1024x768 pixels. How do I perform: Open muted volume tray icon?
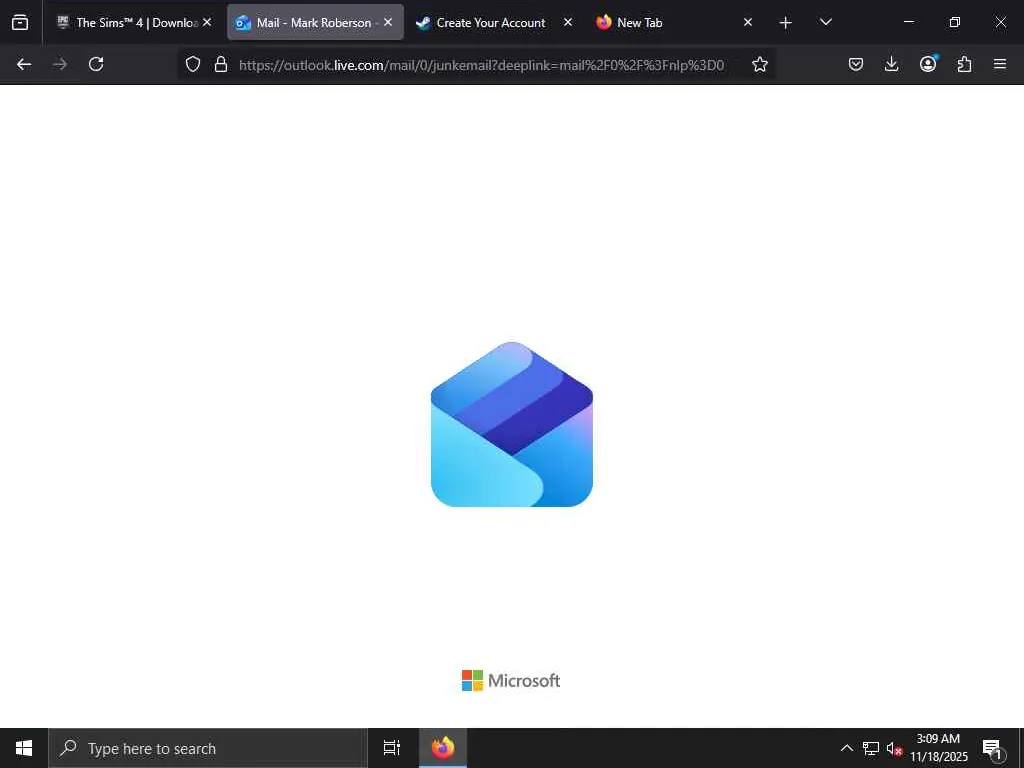tap(895, 749)
